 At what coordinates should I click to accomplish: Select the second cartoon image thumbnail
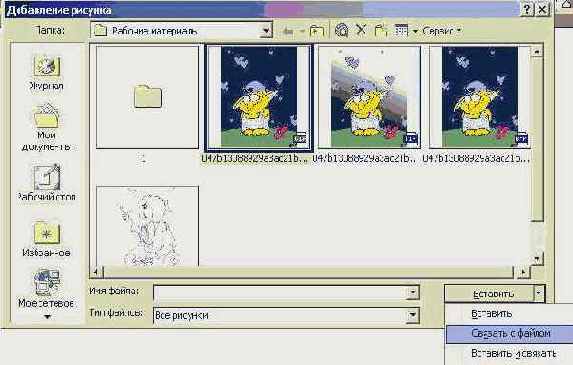click(369, 97)
